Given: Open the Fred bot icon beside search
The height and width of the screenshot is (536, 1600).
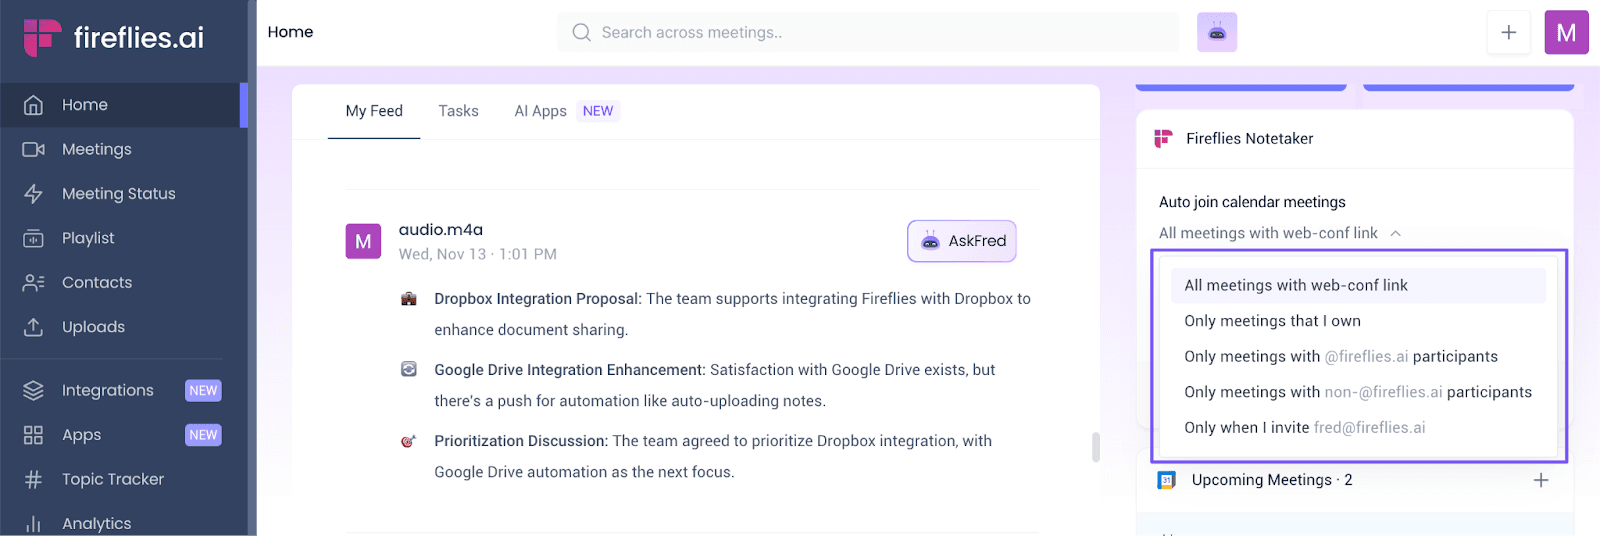Looking at the screenshot, I should pos(1217,32).
